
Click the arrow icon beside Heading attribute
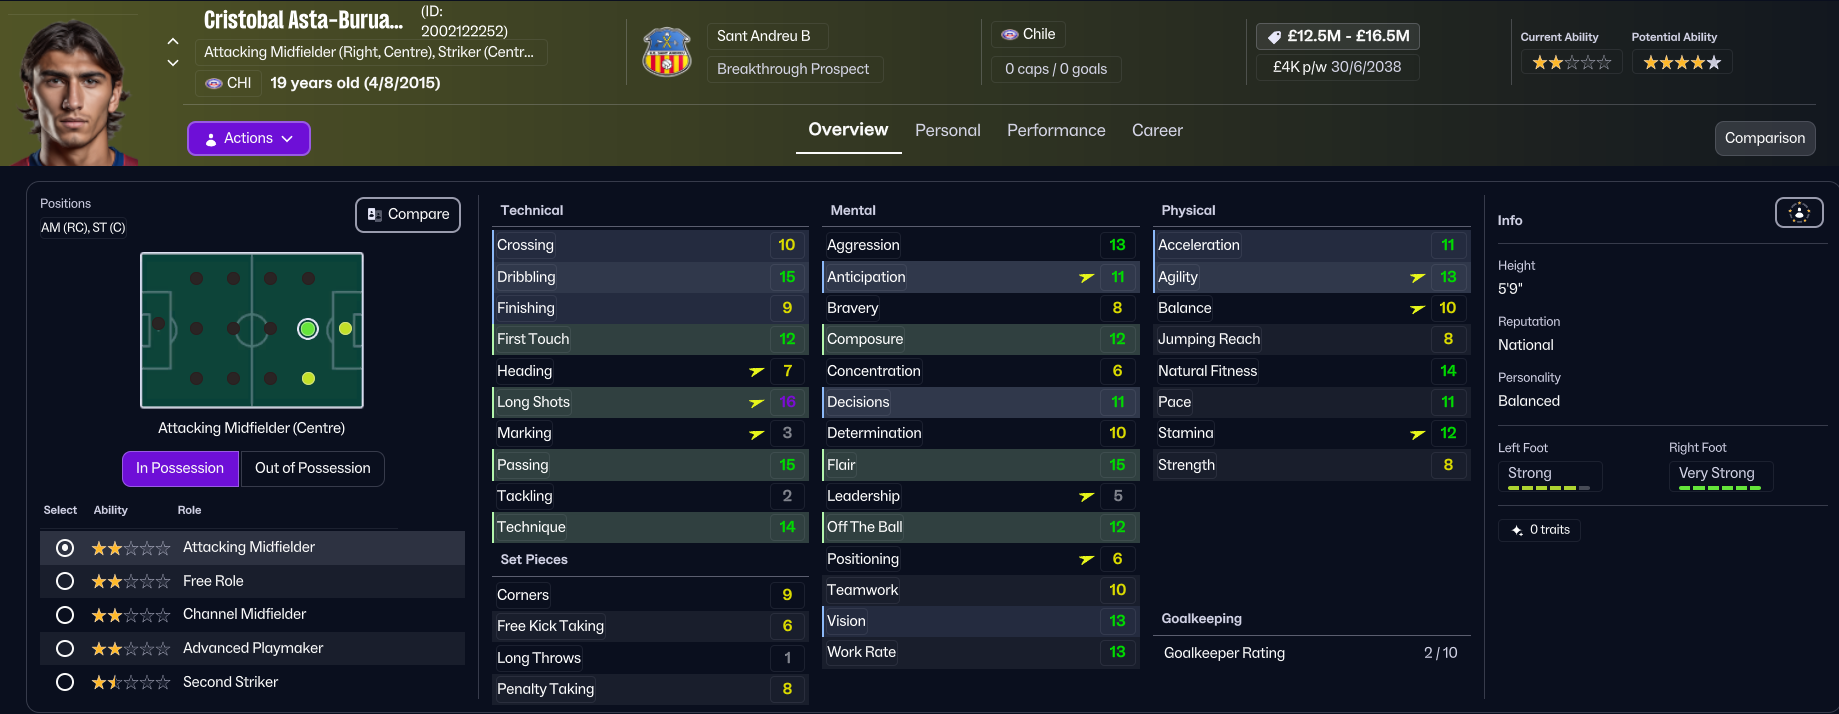(757, 371)
